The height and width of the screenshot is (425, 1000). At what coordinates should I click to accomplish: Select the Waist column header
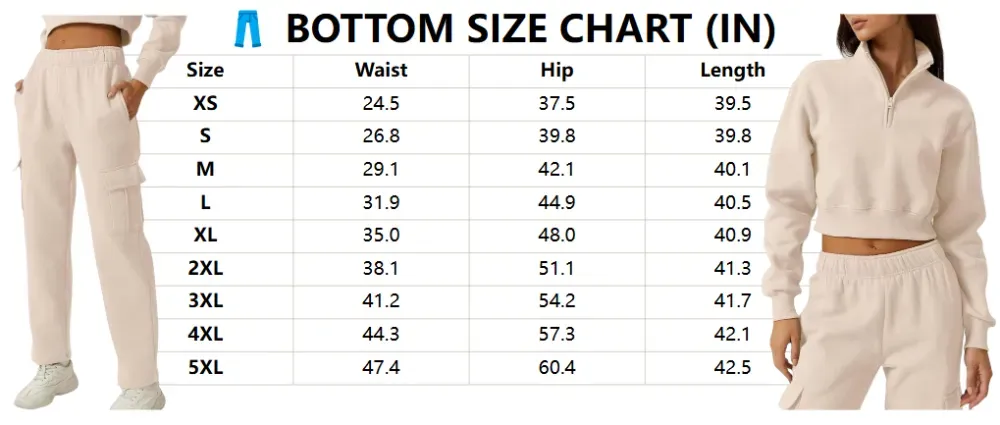(381, 70)
